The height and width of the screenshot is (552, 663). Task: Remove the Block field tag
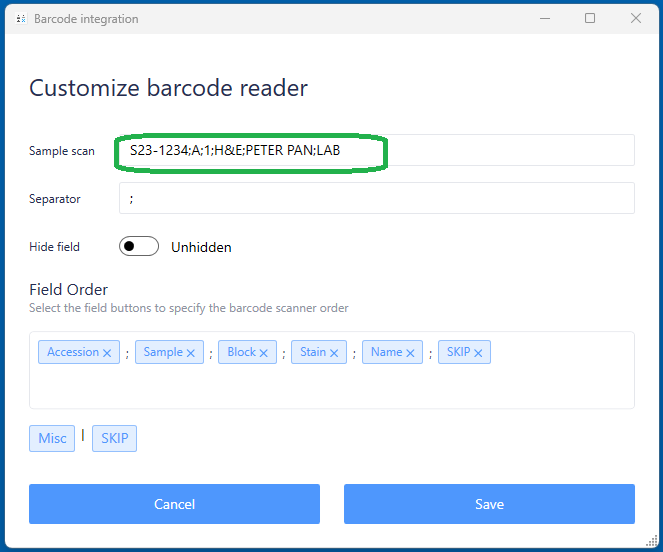pos(264,353)
